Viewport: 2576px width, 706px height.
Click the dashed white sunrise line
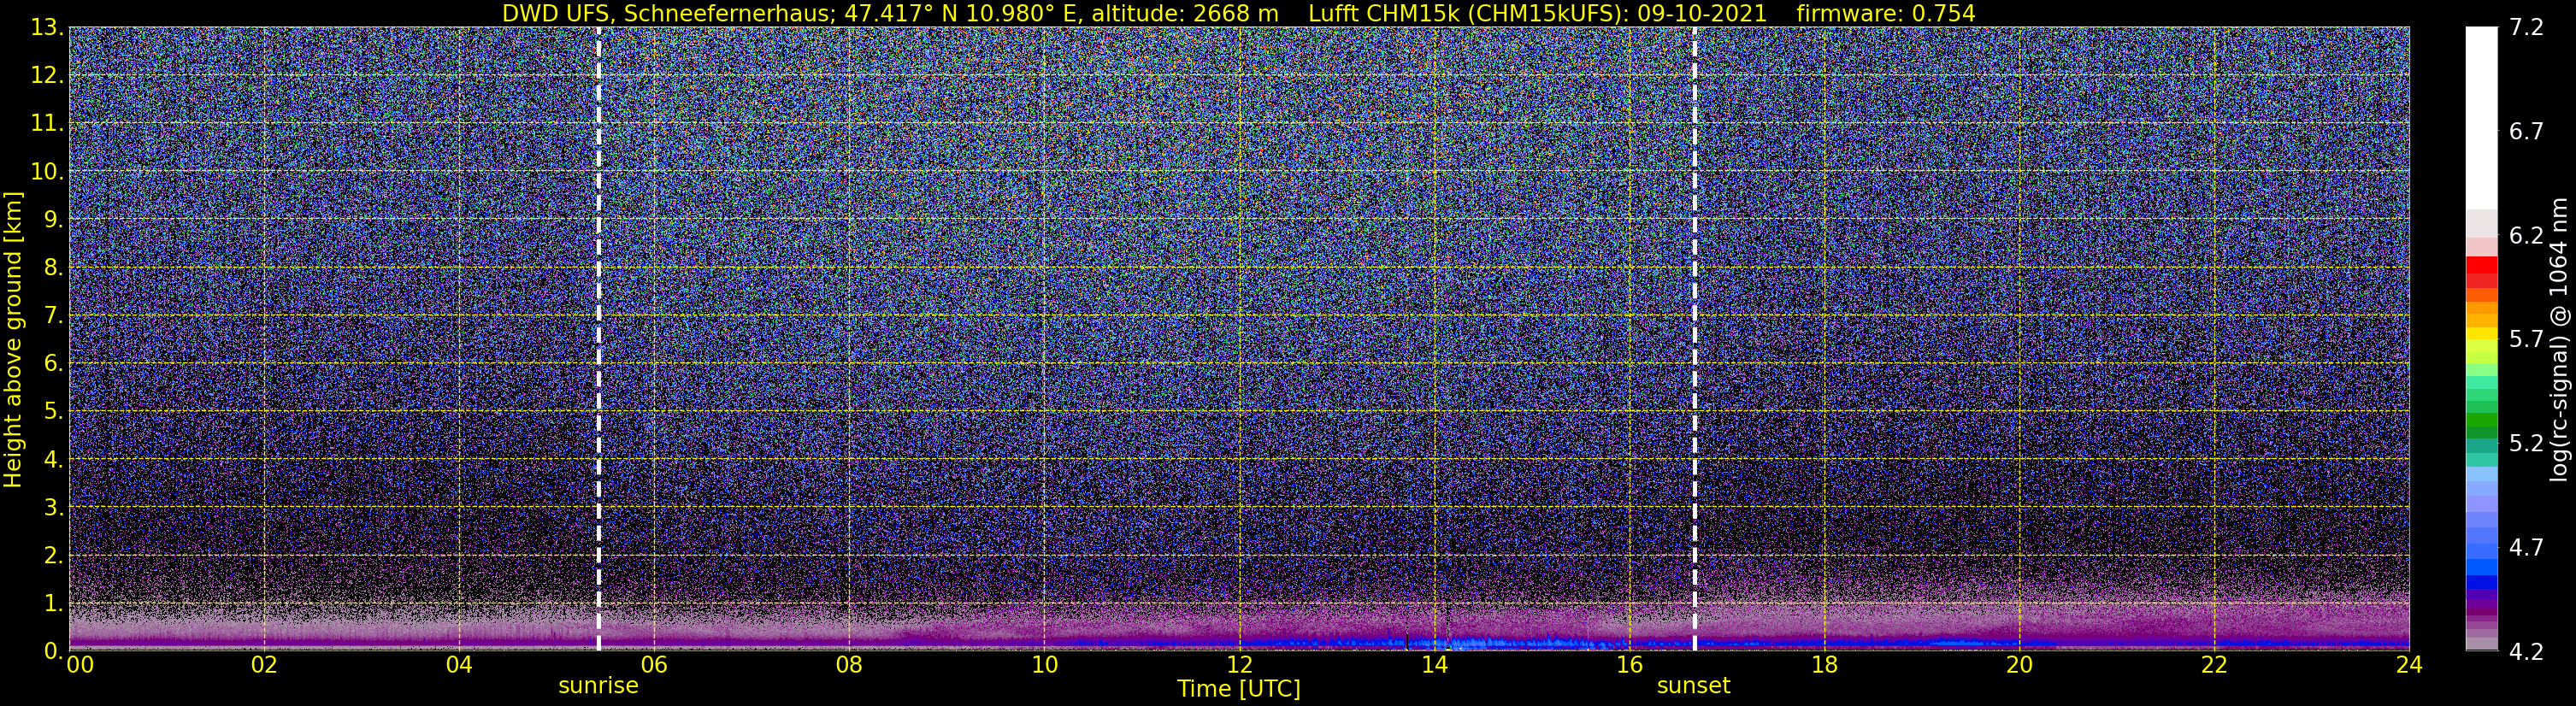point(598,339)
